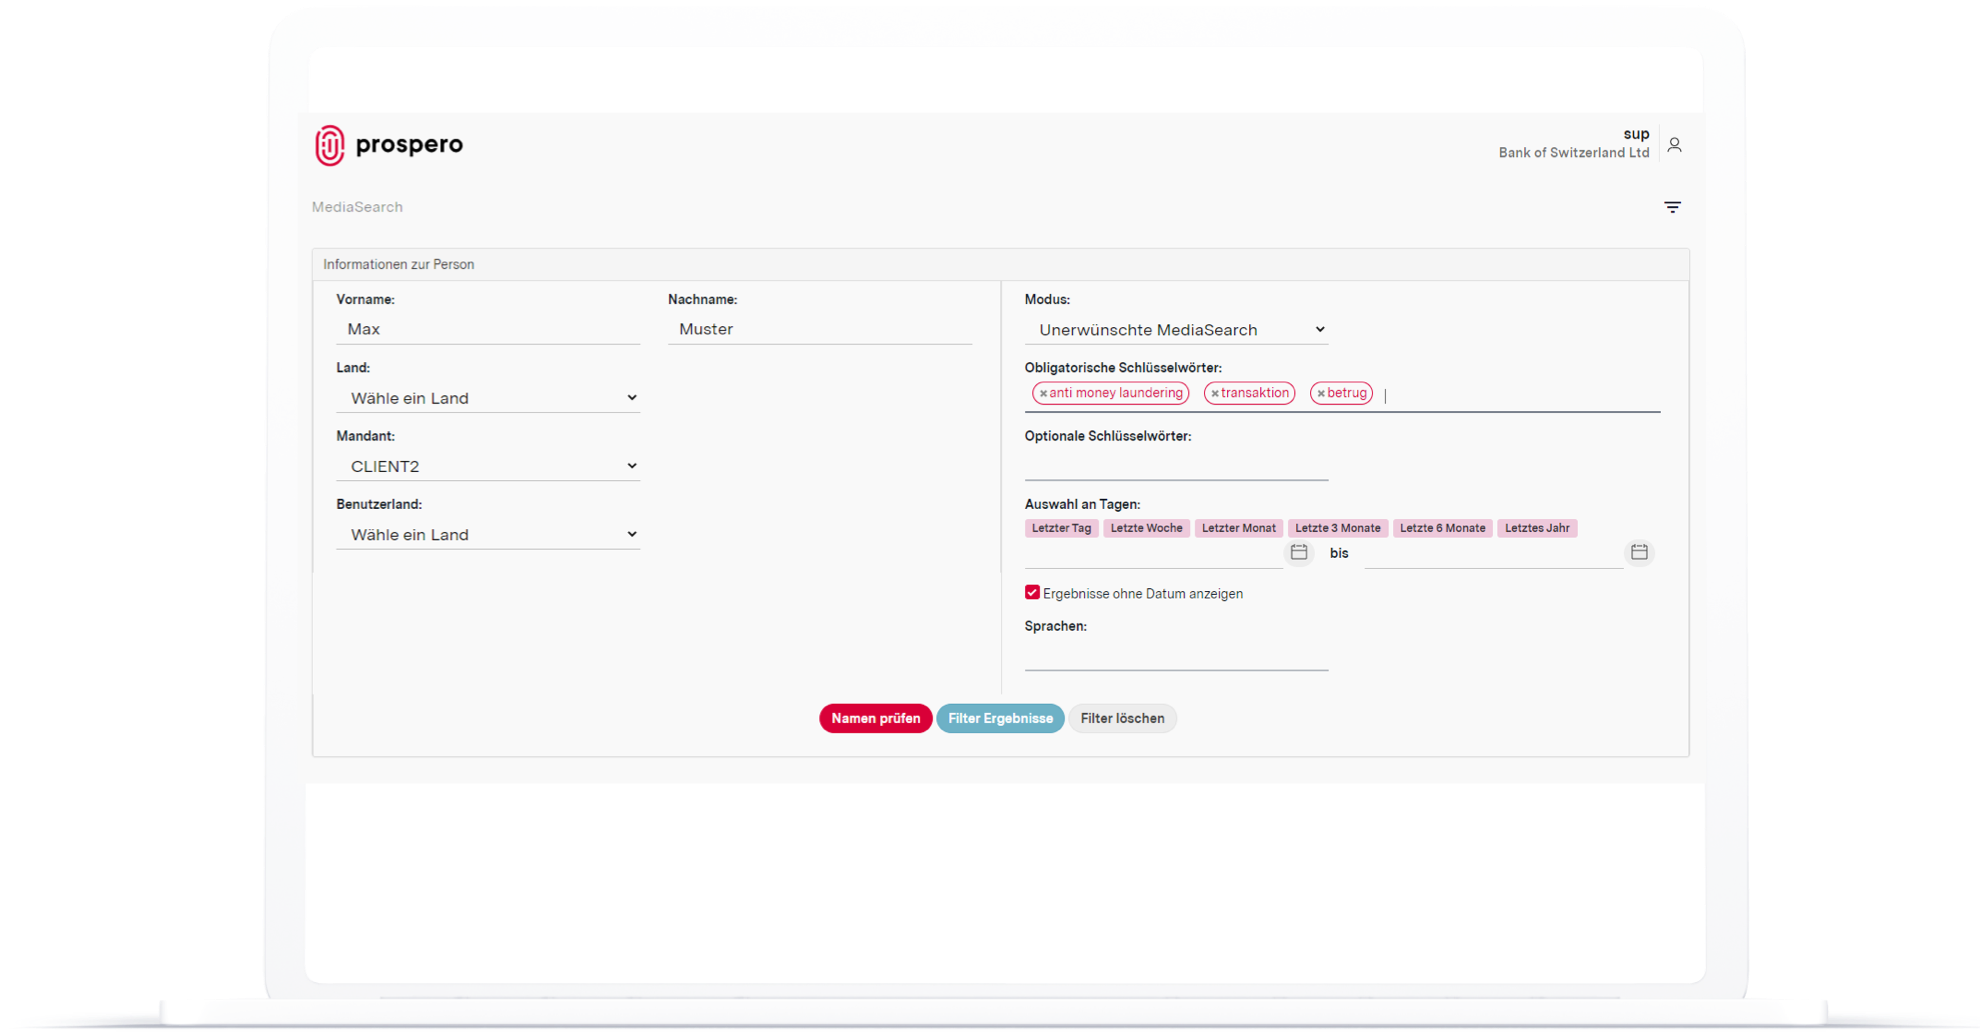Viewport: 1980px width, 1032px height.
Task: Open the Land dropdown
Action: (x=488, y=398)
